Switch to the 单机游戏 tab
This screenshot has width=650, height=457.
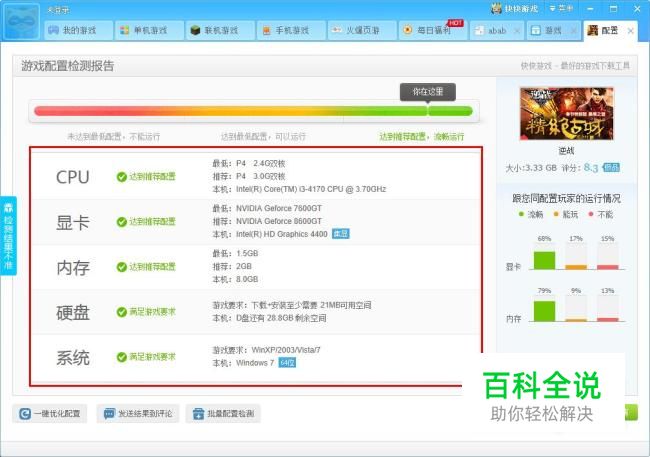pos(149,30)
